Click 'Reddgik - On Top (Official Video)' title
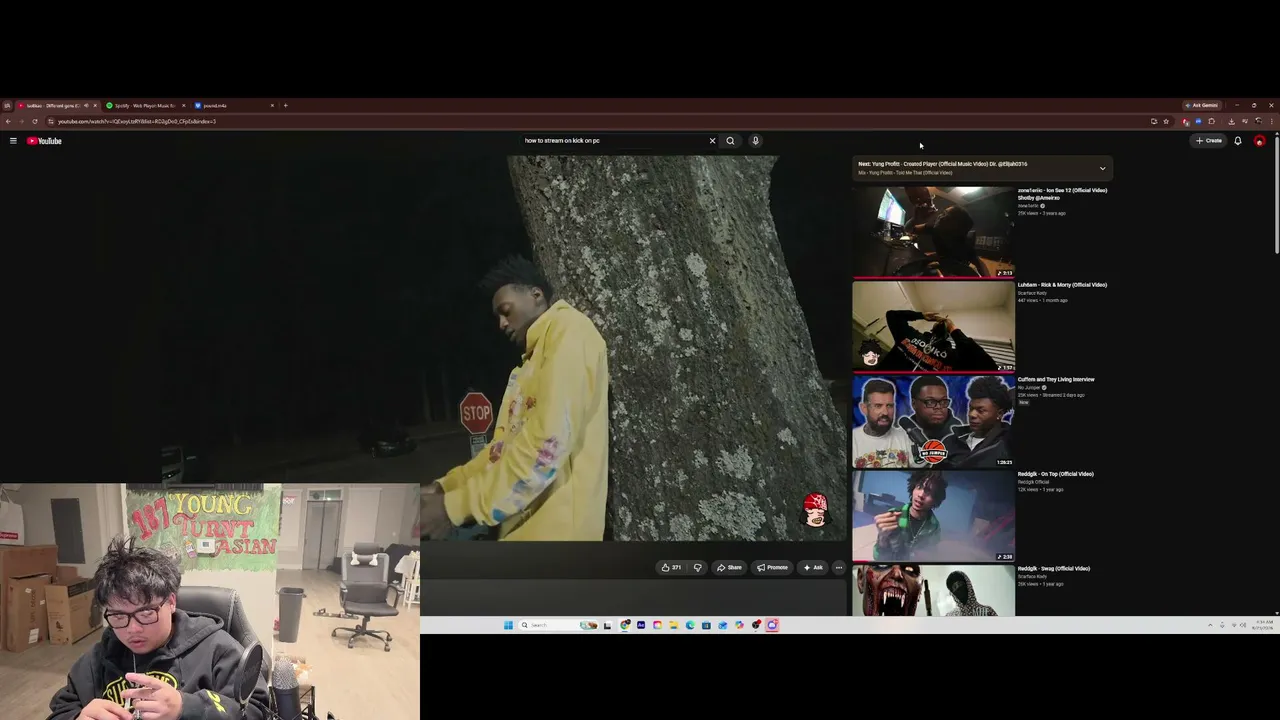This screenshot has width=1280, height=720. [x=1056, y=474]
